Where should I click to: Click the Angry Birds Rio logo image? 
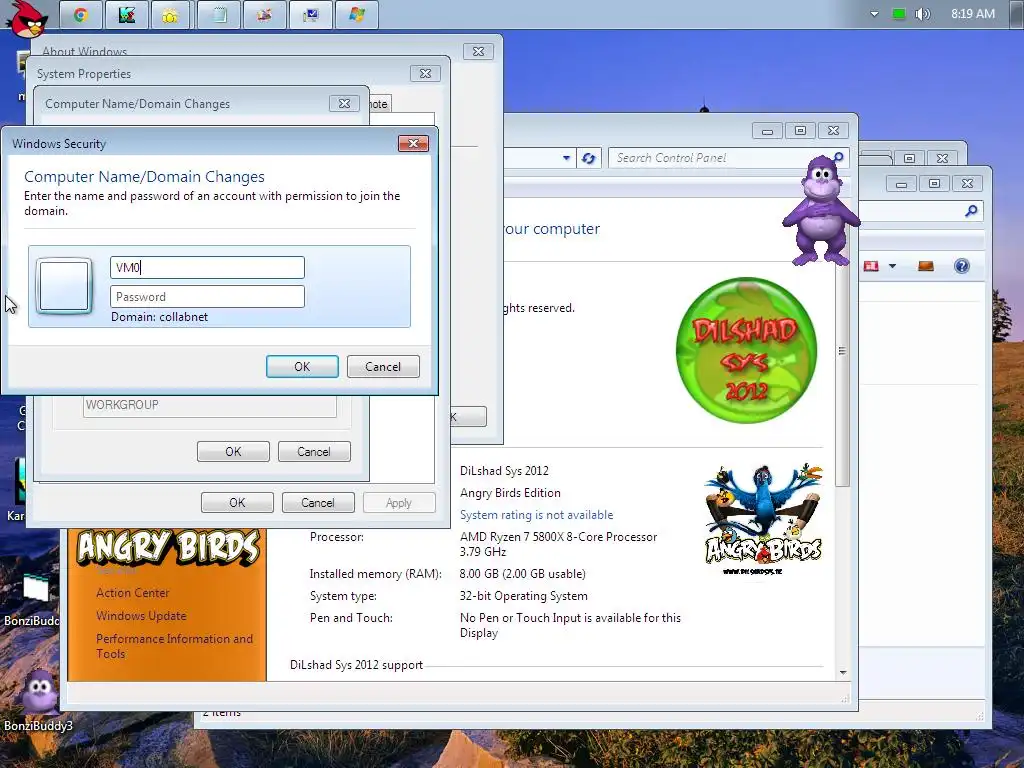pyautogui.click(x=763, y=519)
